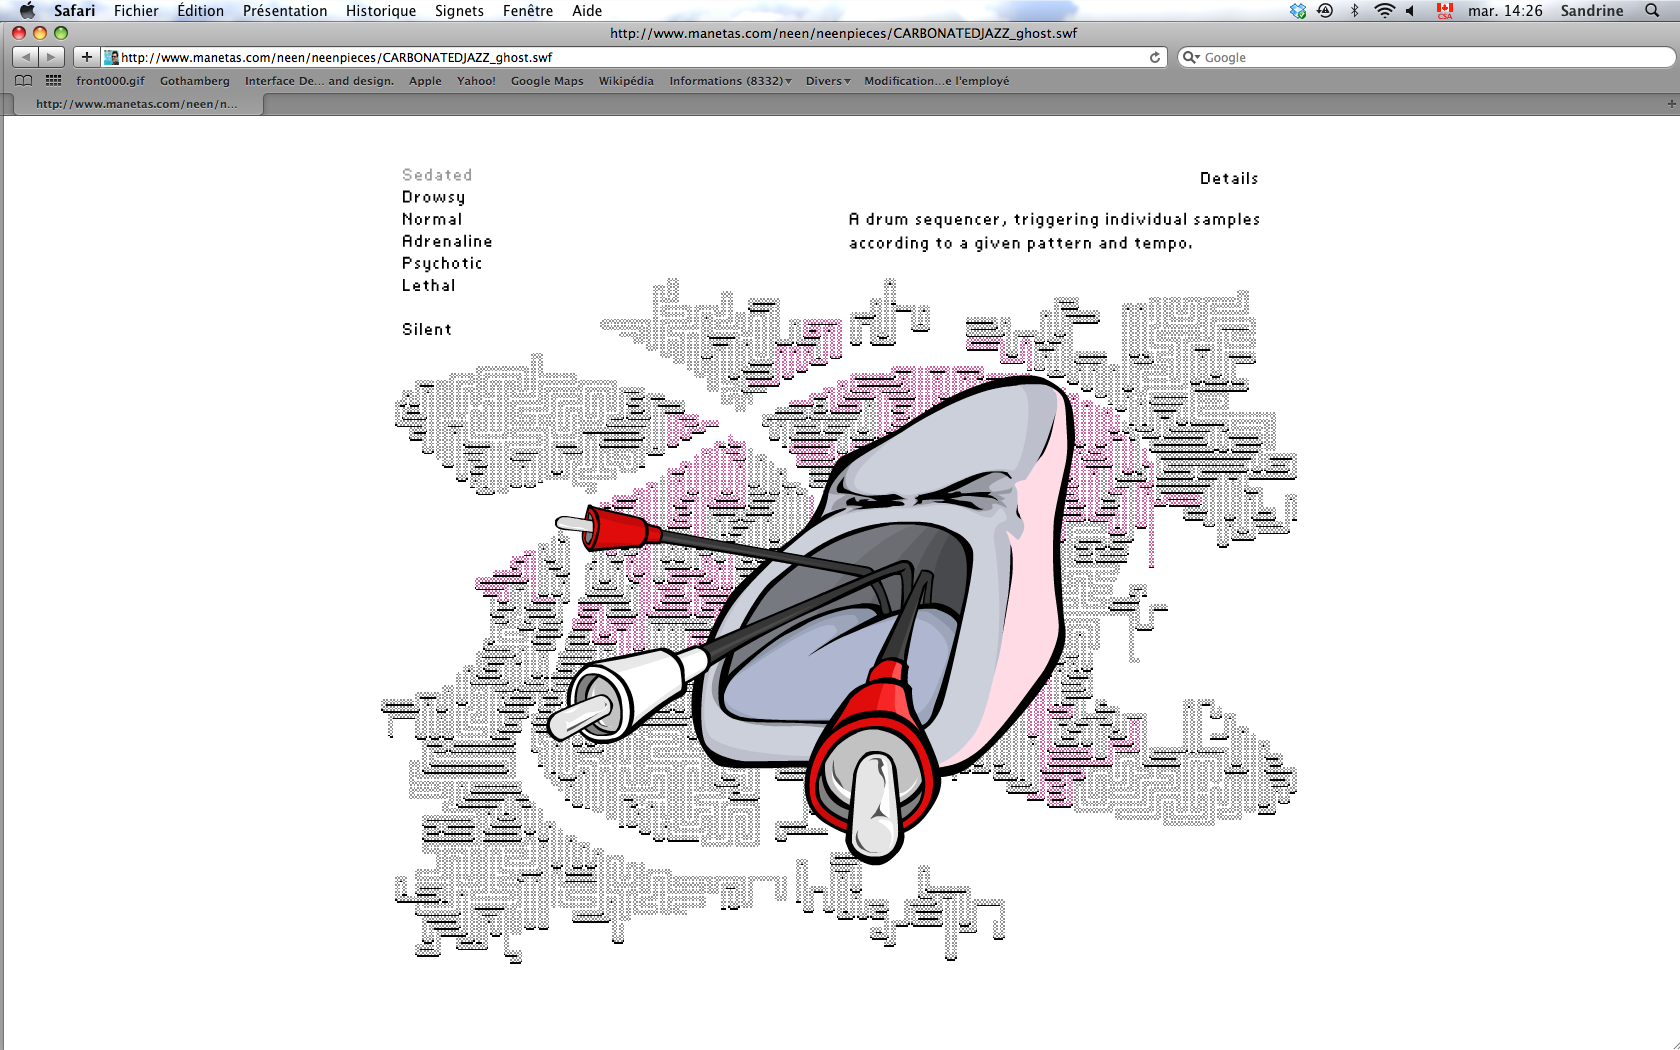Open the Historique menu
This screenshot has width=1680, height=1050.
[x=381, y=11]
